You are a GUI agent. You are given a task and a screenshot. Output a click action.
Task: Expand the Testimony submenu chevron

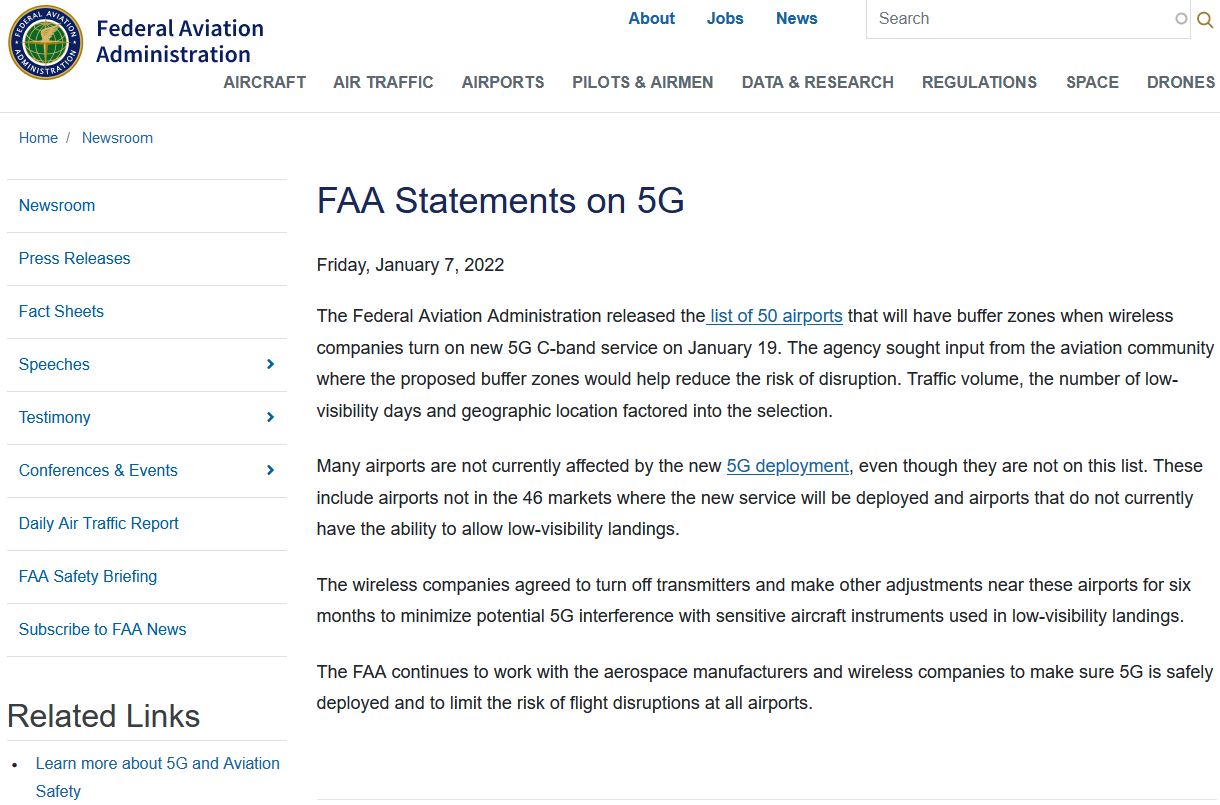click(x=270, y=417)
